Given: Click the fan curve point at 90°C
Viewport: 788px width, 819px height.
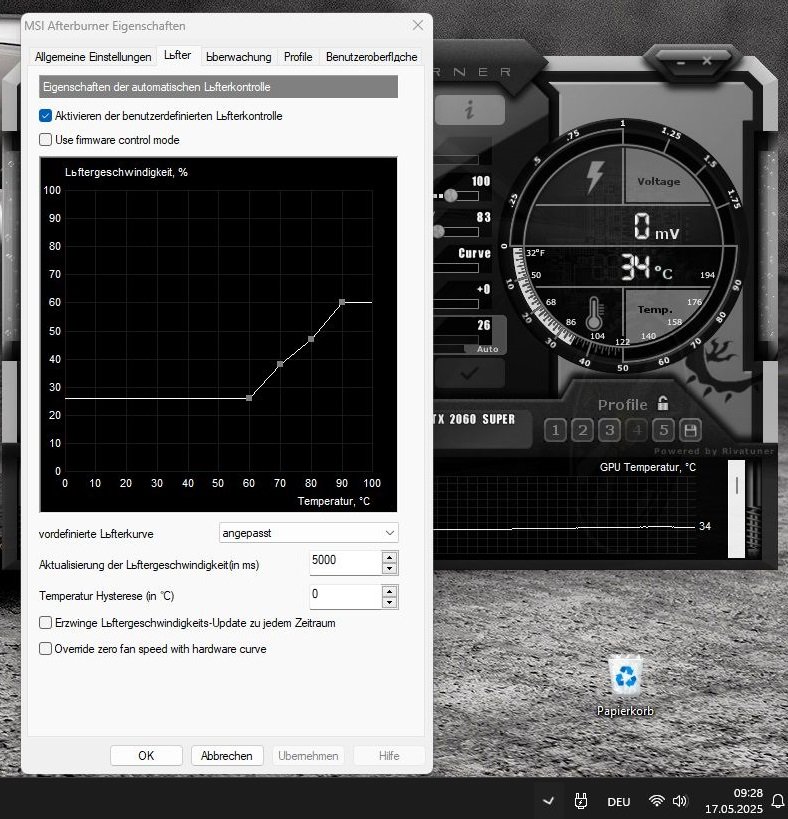Looking at the screenshot, I should (342, 302).
